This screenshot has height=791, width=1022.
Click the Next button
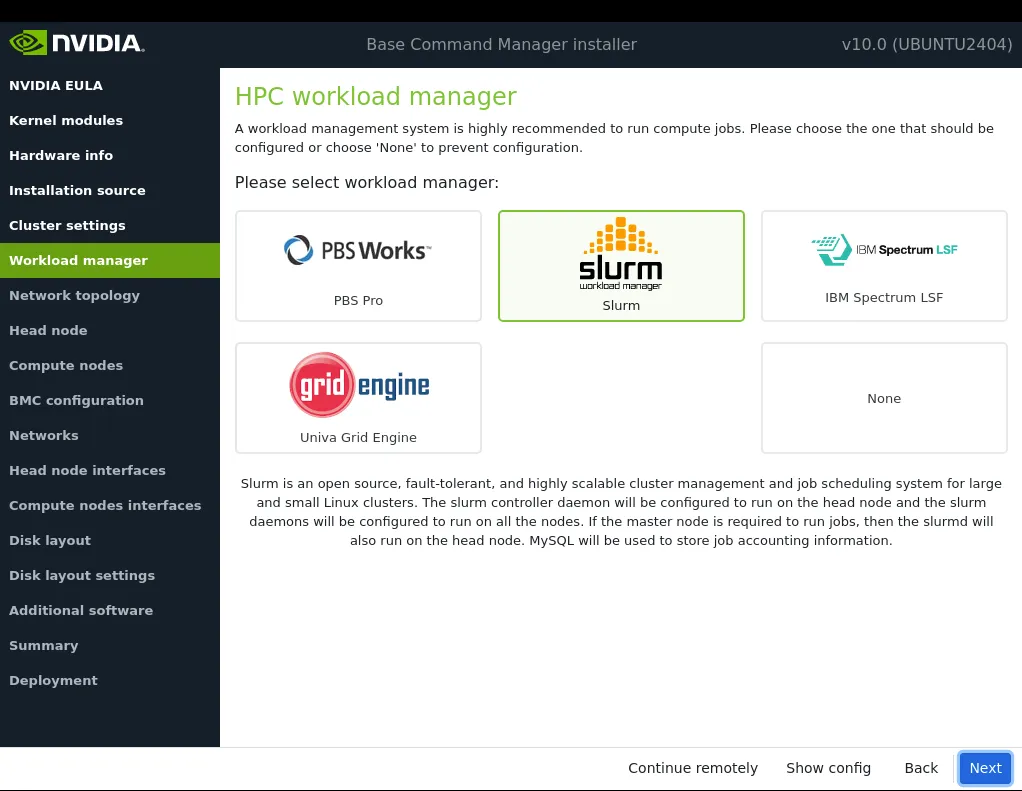[985, 768]
